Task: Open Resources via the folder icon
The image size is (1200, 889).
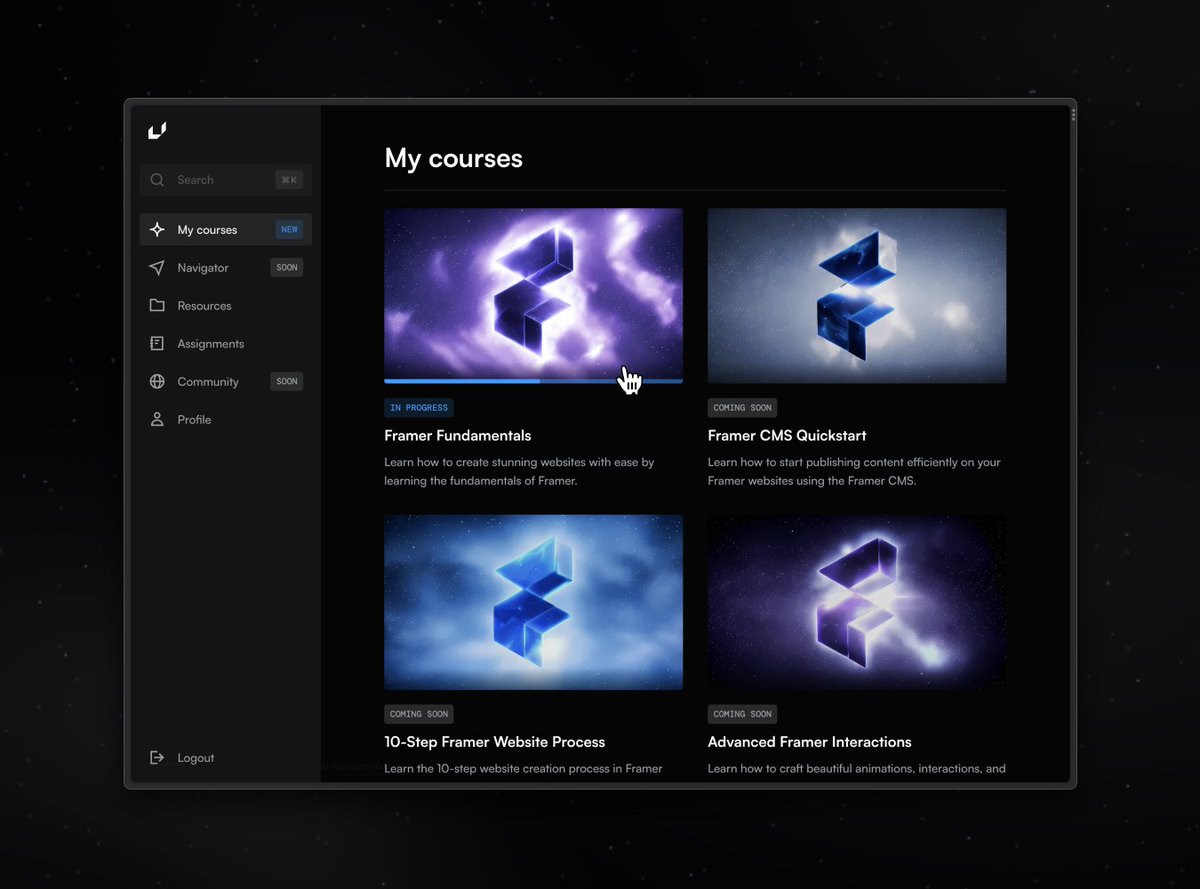Action: pyautogui.click(x=157, y=305)
